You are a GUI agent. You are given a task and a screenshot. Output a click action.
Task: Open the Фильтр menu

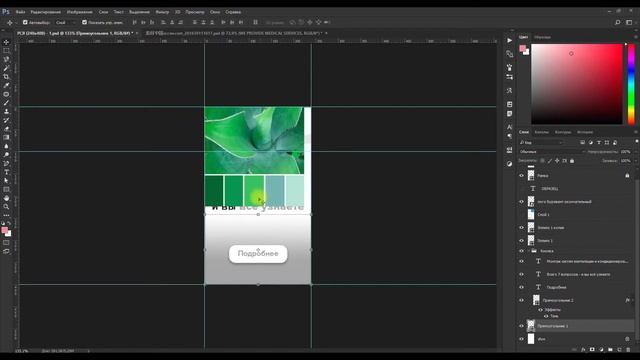click(x=162, y=12)
